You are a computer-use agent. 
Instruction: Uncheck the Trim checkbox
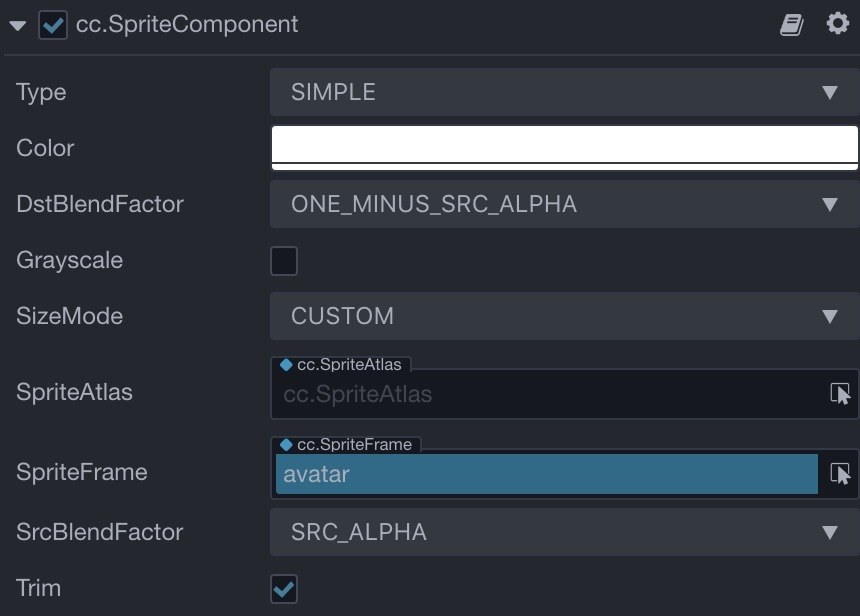[284, 589]
